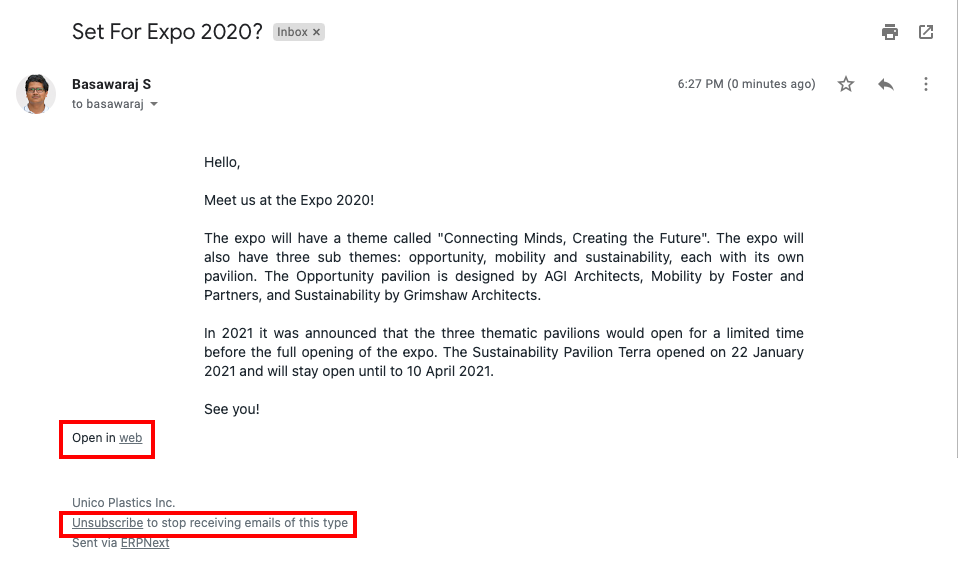The image size is (958, 575).
Task: Click the "See you!" closing line
Action: tap(232, 409)
